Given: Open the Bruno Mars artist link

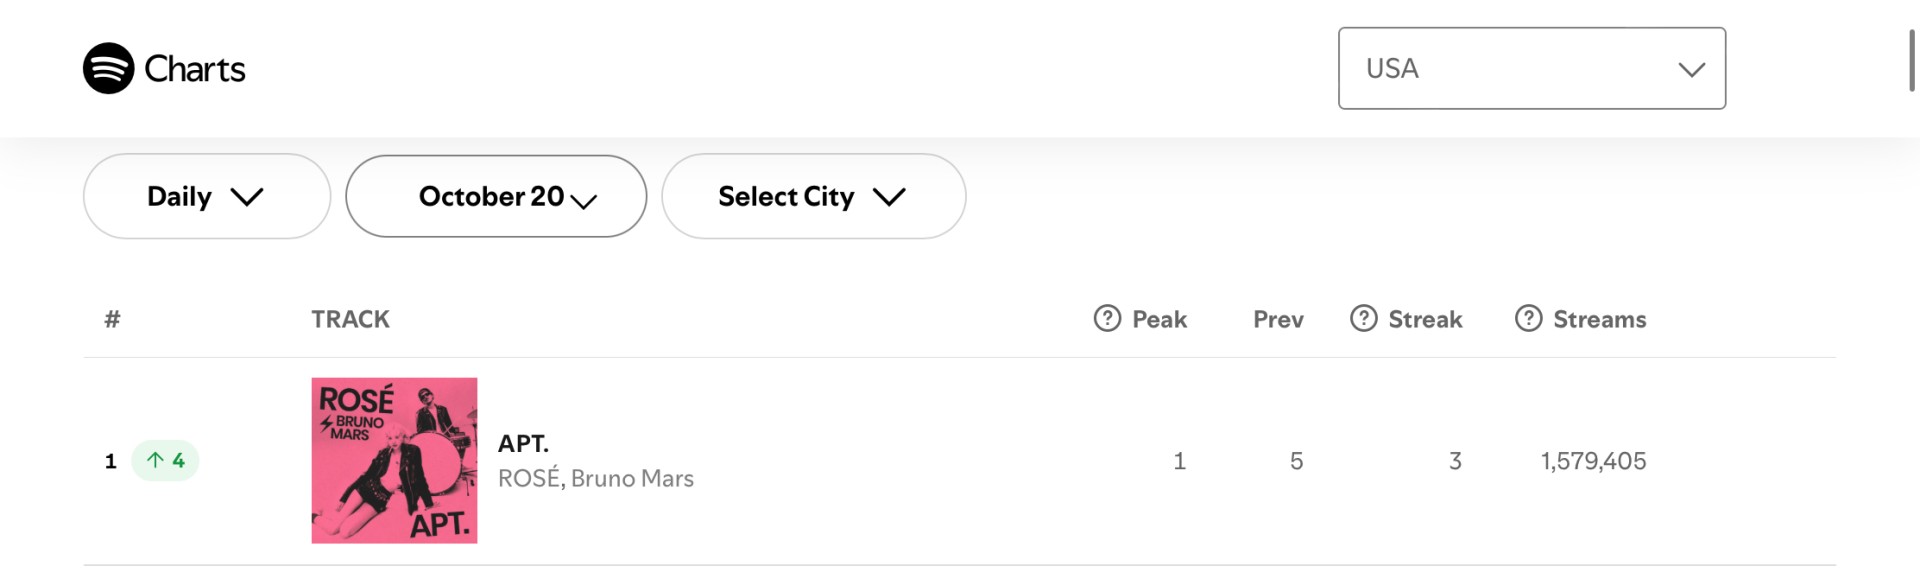Looking at the screenshot, I should pyautogui.click(x=632, y=479).
